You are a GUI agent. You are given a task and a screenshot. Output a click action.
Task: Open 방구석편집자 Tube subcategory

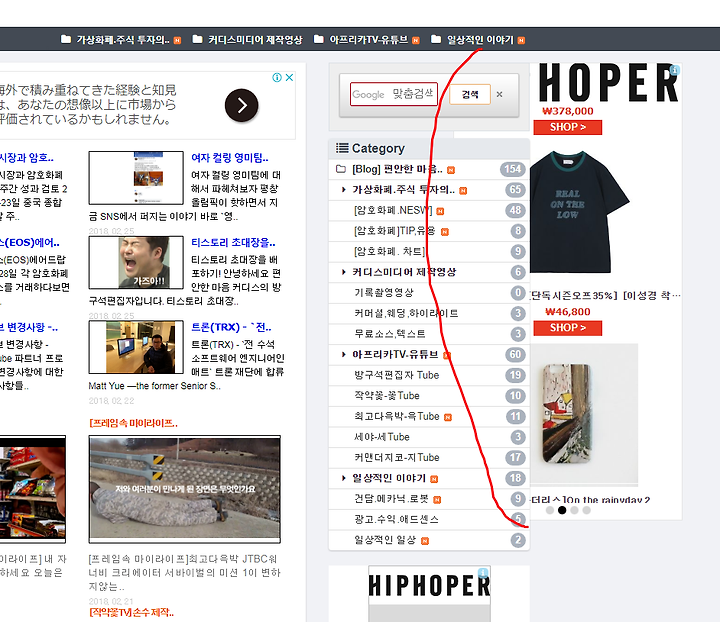[x=397, y=375]
